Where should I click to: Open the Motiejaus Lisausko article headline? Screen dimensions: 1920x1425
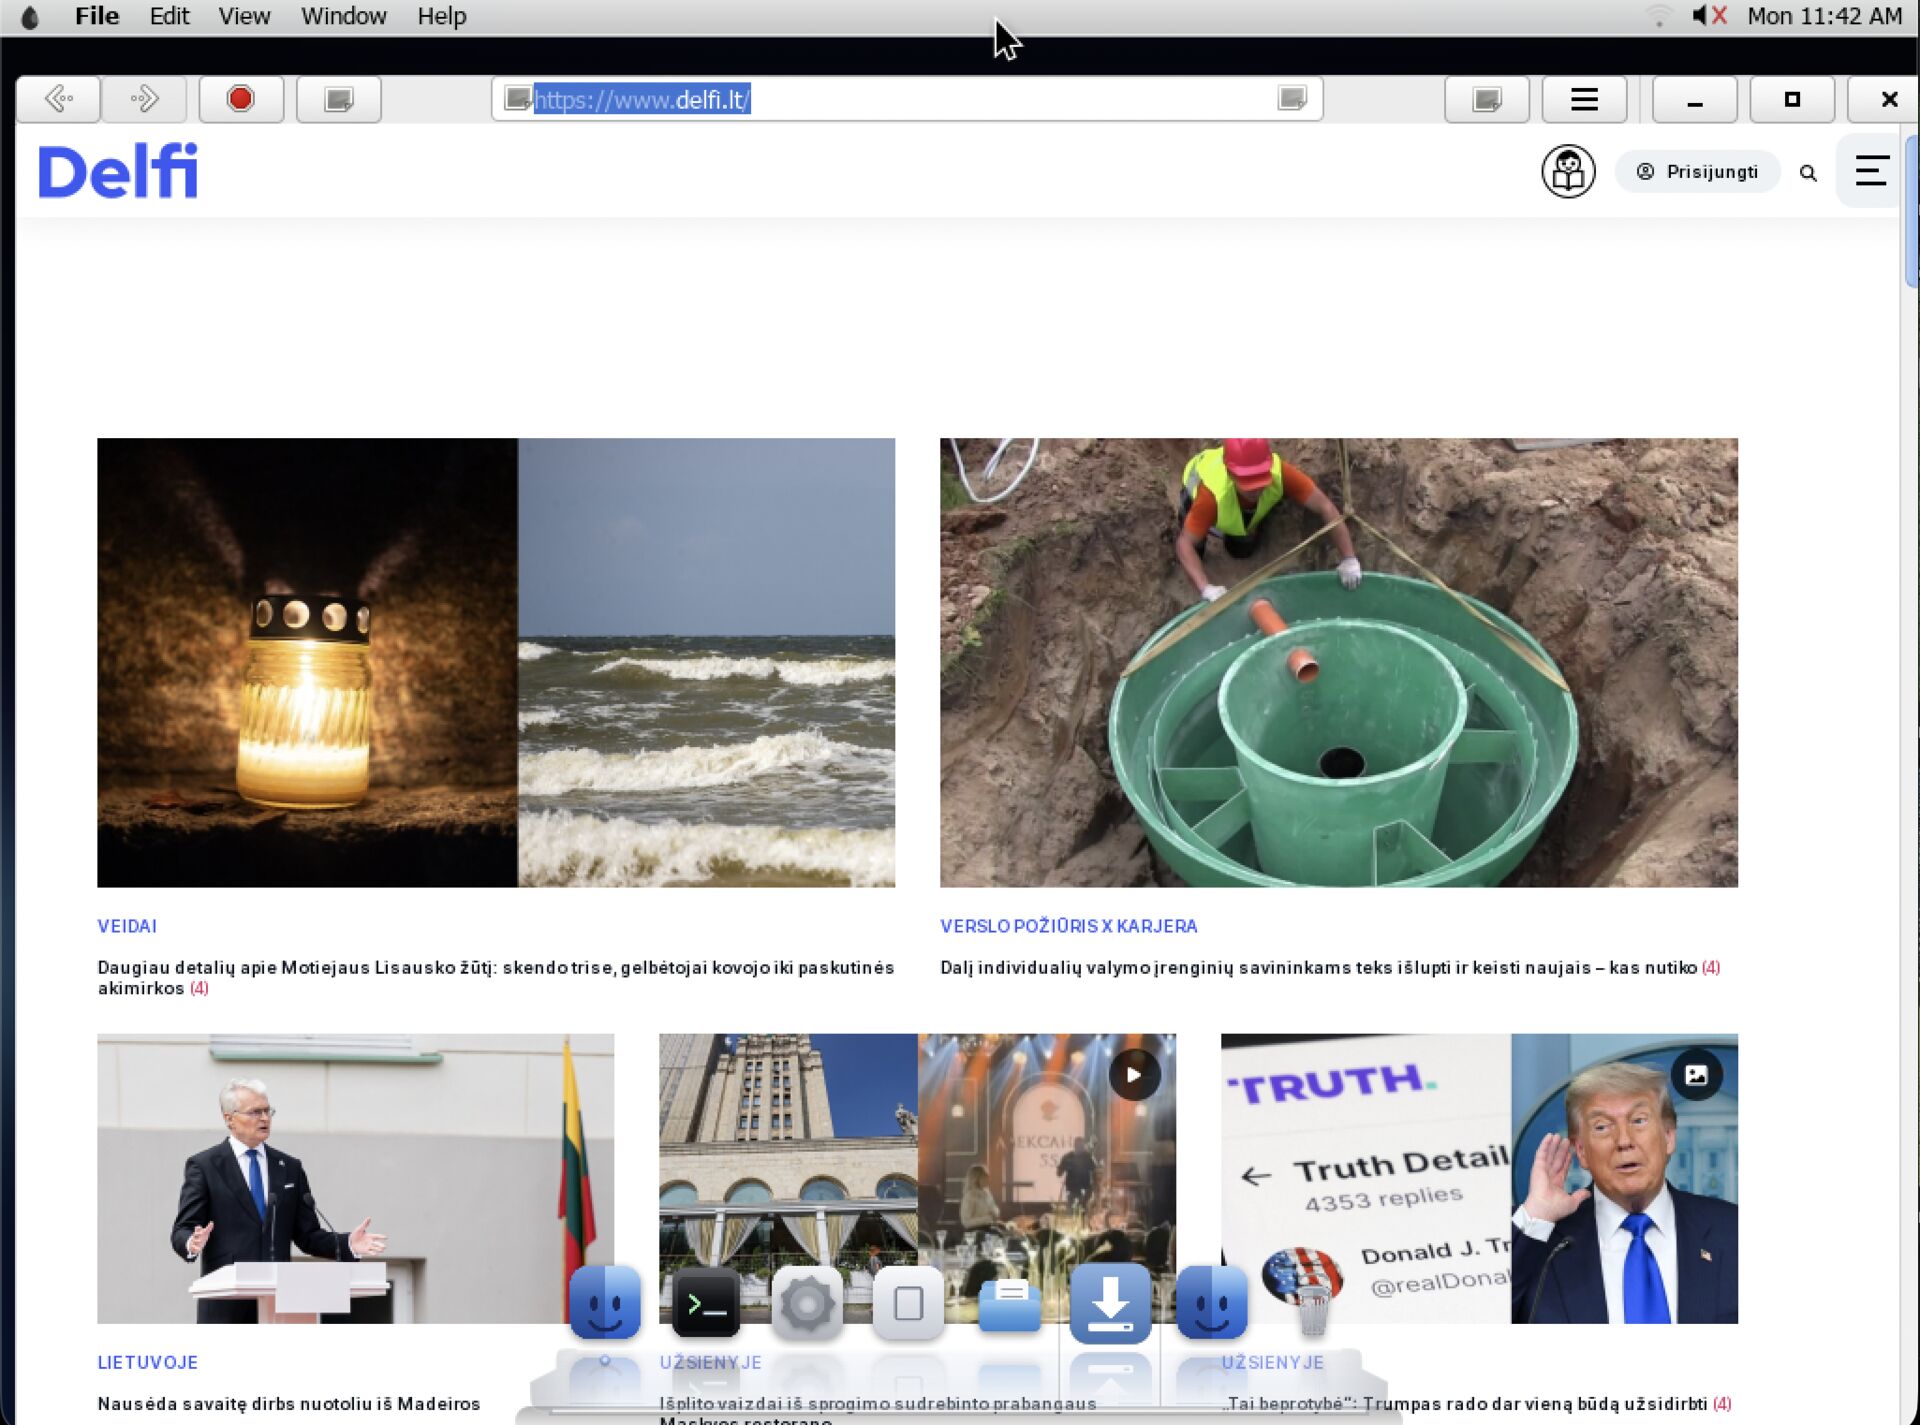pyautogui.click(x=496, y=978)
